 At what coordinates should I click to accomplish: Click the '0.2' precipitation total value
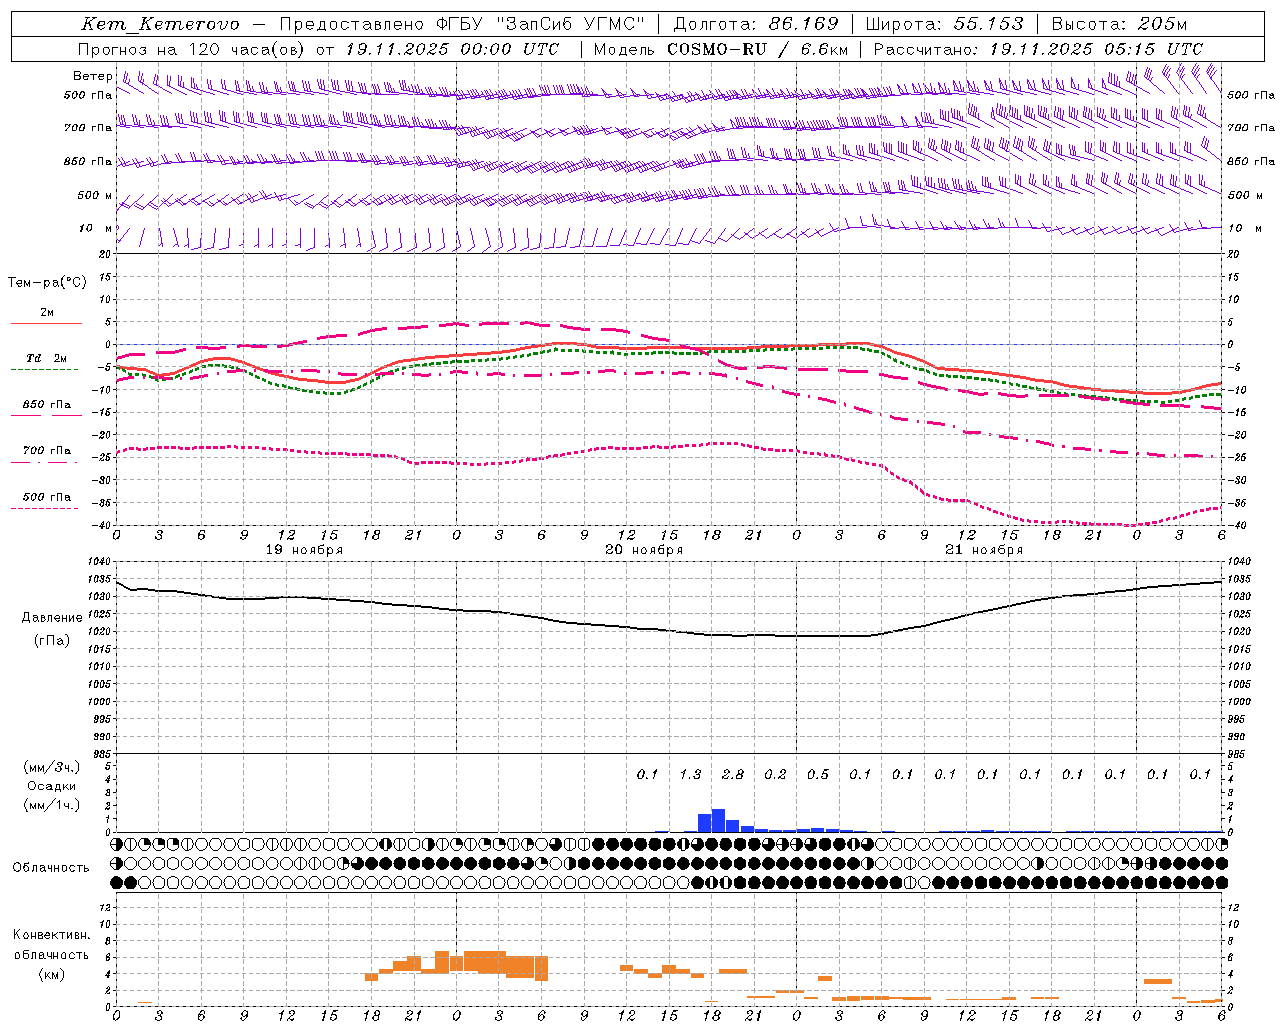775,774
